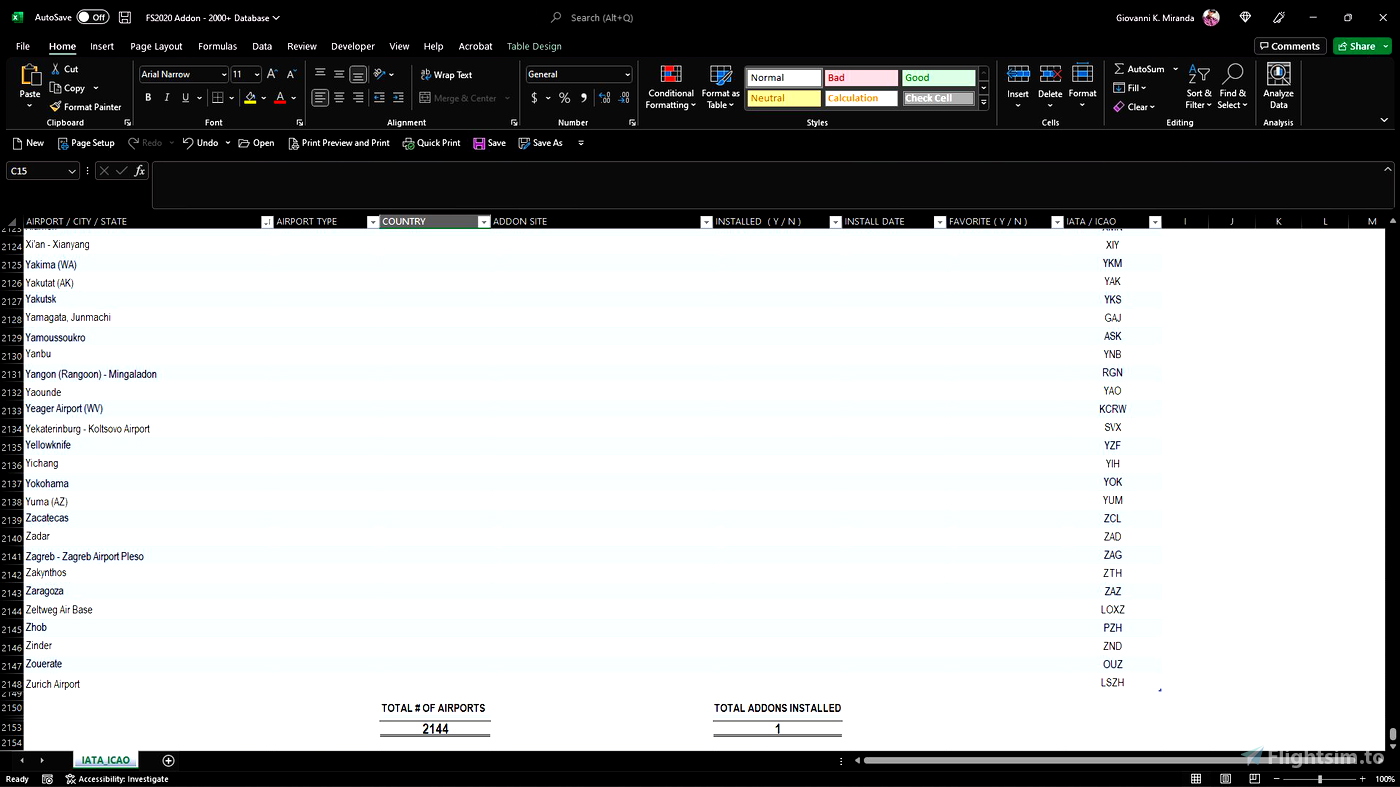Screen dimensions: 1400x787
Task: Click Delete cells icon
Action: 1050,74
